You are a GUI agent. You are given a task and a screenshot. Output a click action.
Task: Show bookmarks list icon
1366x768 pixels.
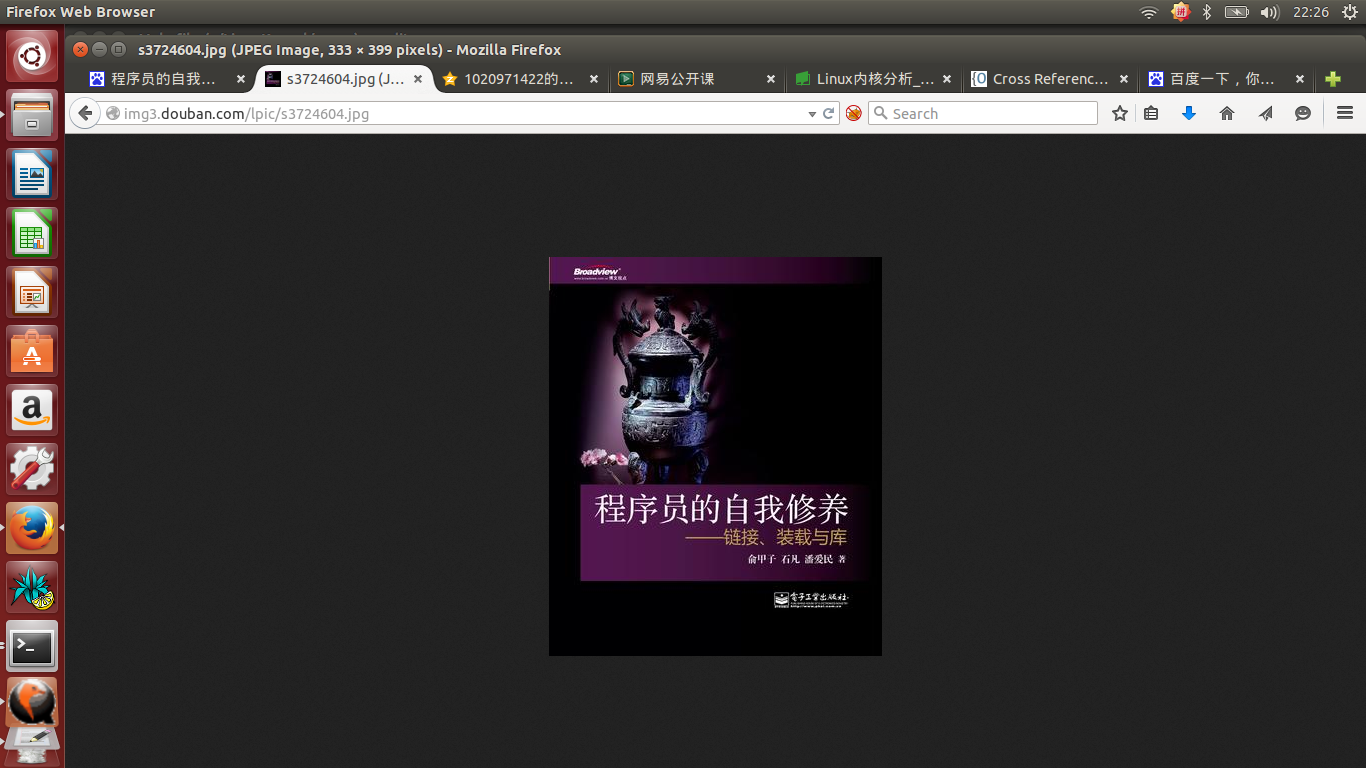(1151, 114)
